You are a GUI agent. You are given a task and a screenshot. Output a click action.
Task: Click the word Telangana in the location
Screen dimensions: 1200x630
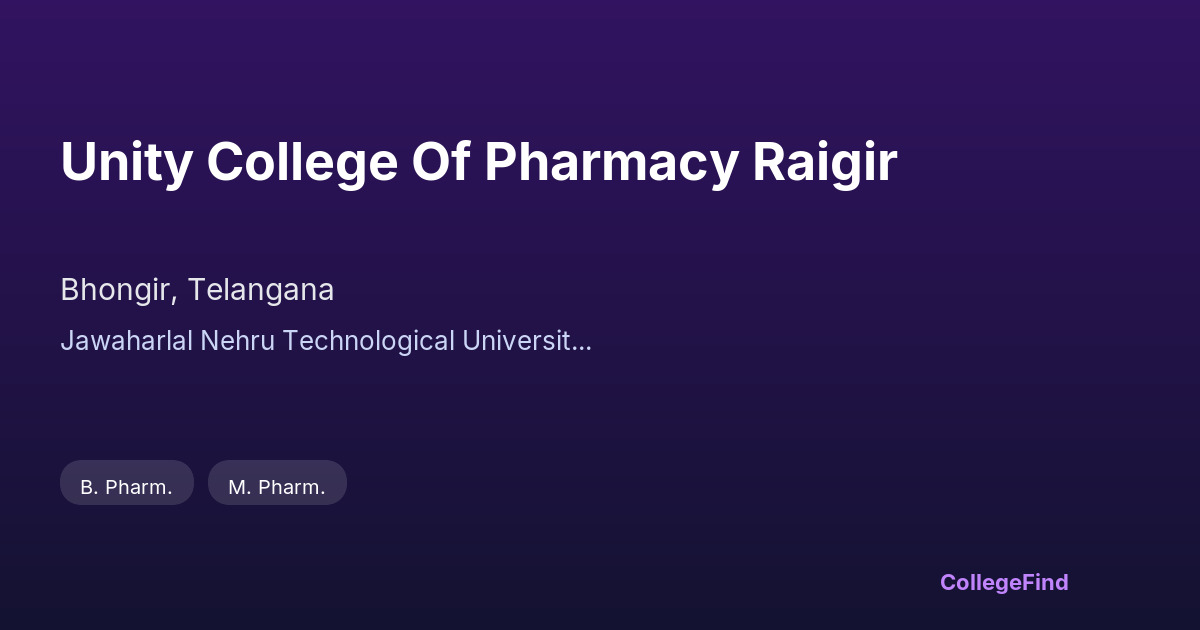(261, 290)
